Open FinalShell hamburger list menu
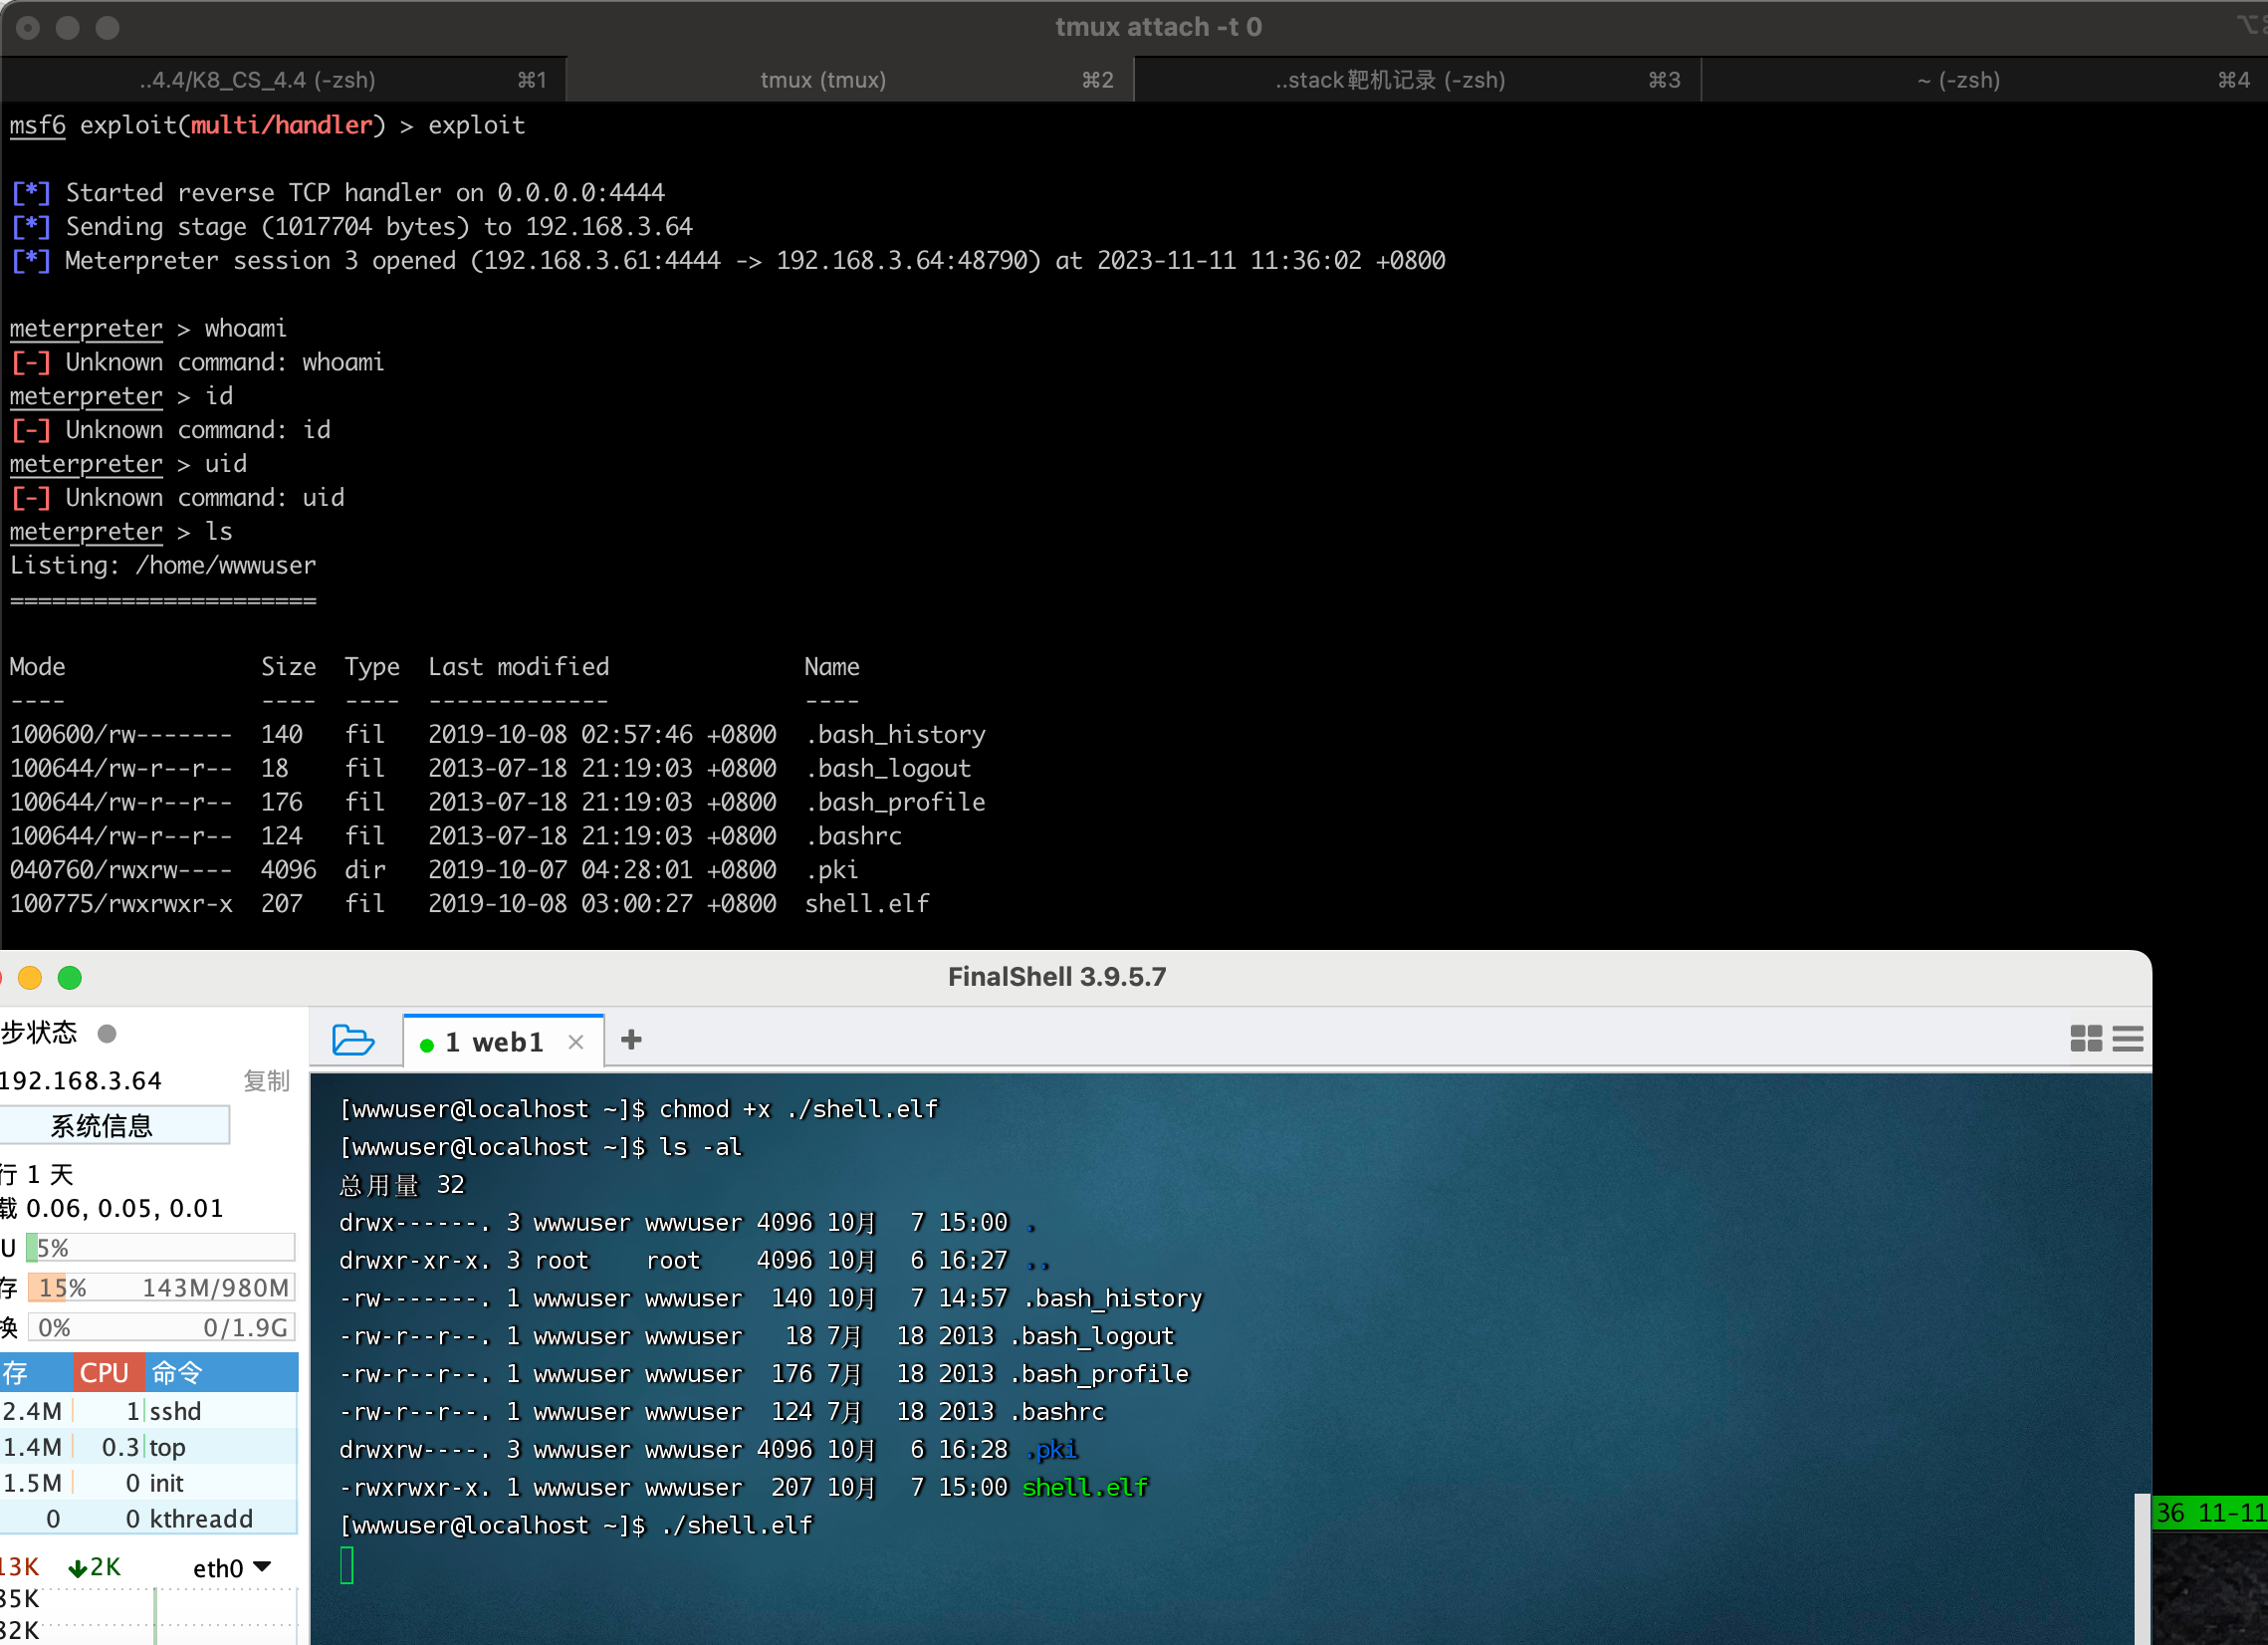 [2128, 1038]
